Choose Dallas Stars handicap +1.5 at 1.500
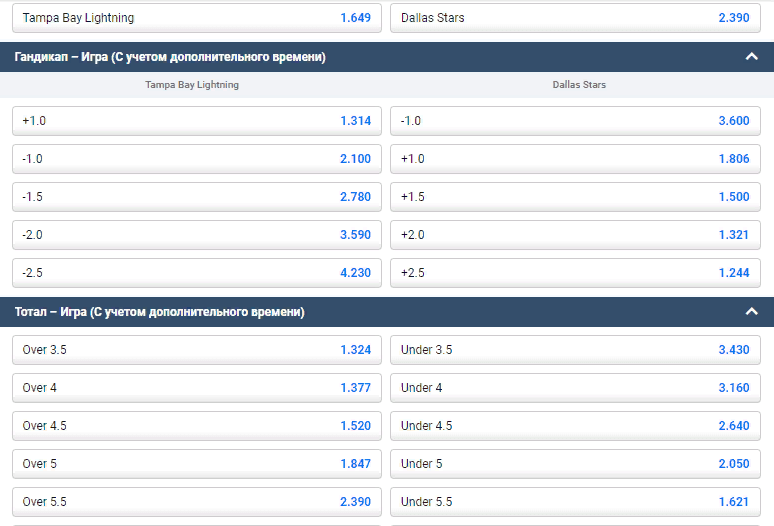 (x=575, y=197)
